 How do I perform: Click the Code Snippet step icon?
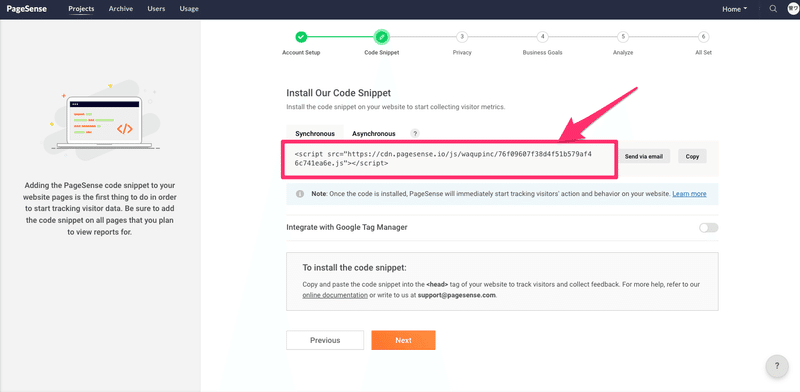click(382, 37)
